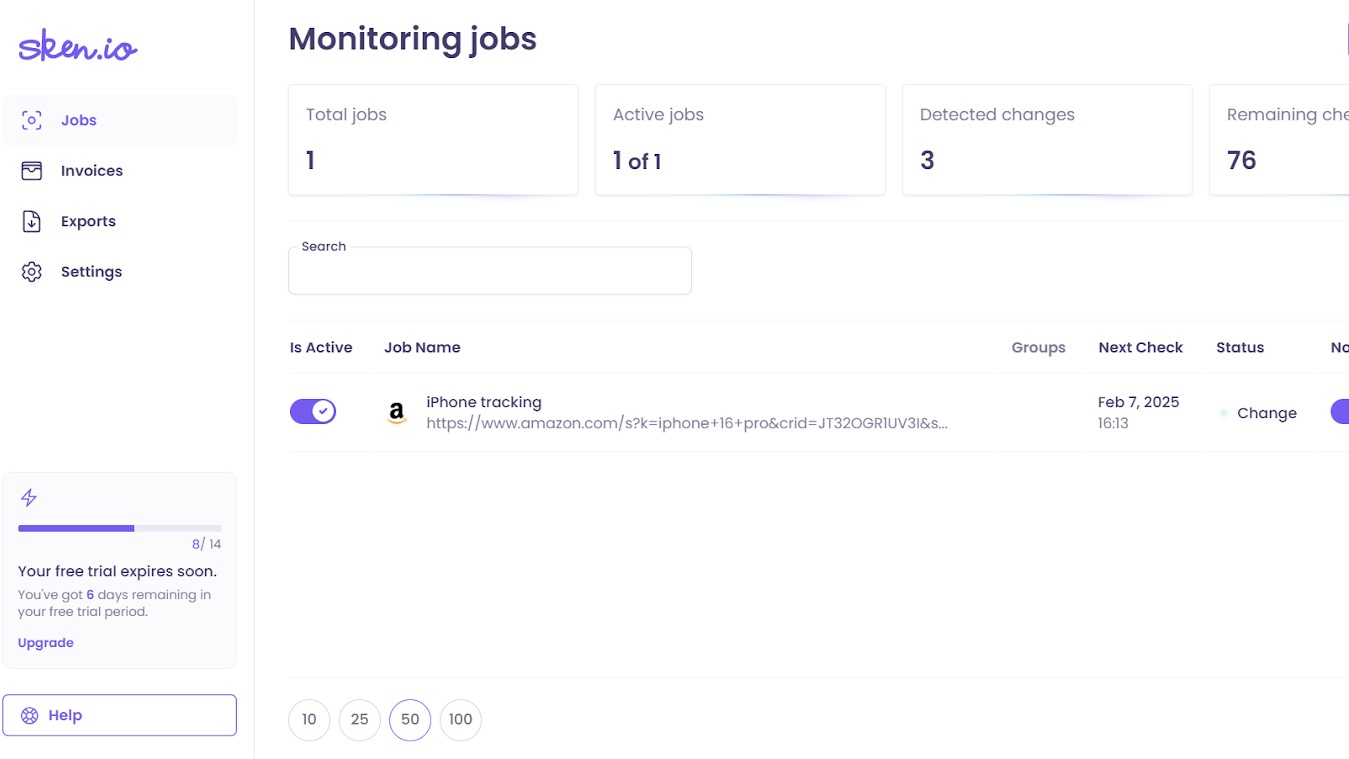This screenshot has width=1349, height=759.
Task: Click the Total jobs card
Action: click(433, 140)
